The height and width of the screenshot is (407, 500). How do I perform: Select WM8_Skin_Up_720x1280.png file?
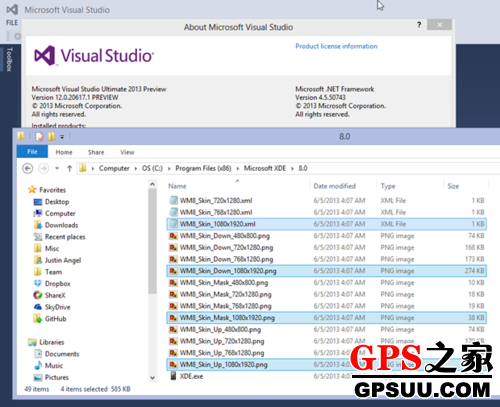[x=327, y=341]
